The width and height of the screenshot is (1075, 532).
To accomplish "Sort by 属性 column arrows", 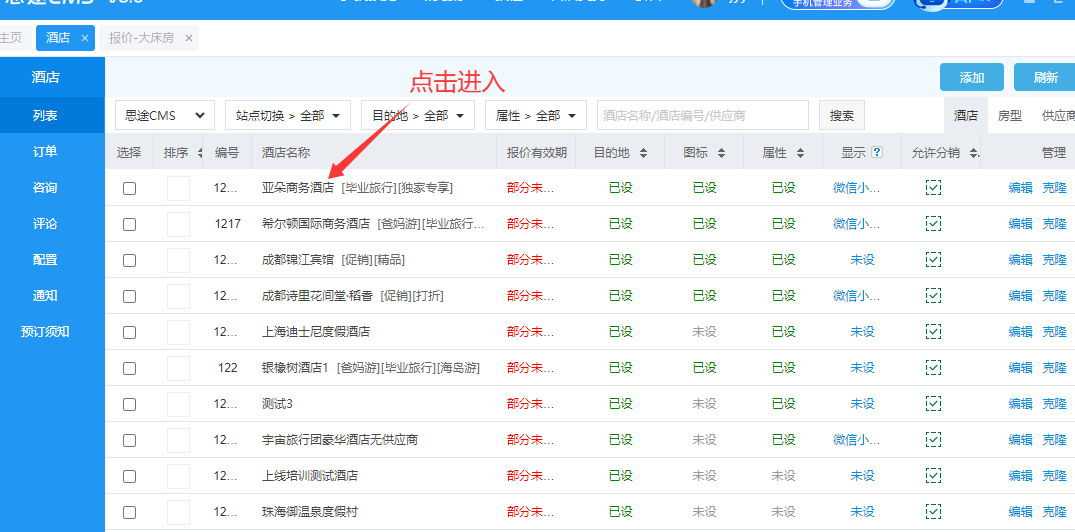I will coord(801,153).
